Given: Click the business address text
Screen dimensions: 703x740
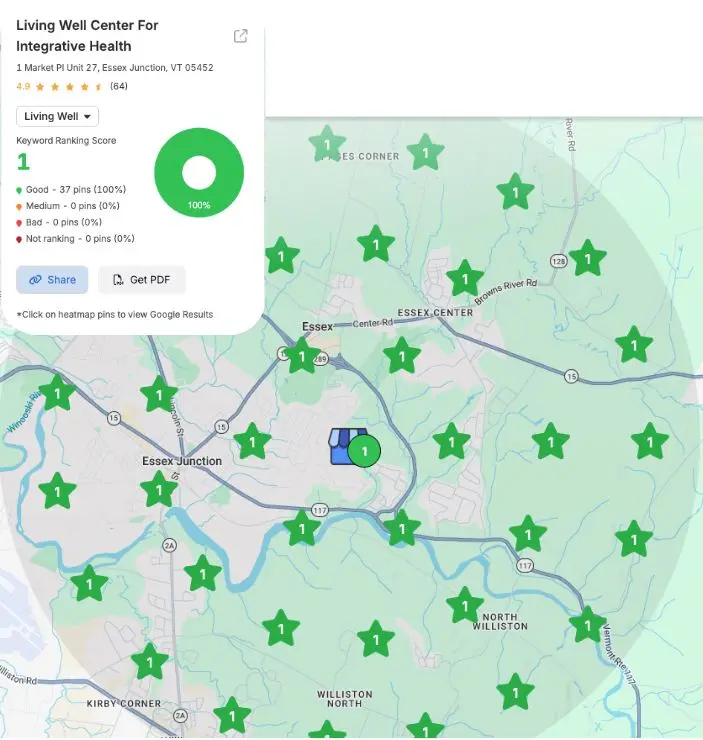Looking at the screenshot, I should 115,67.
